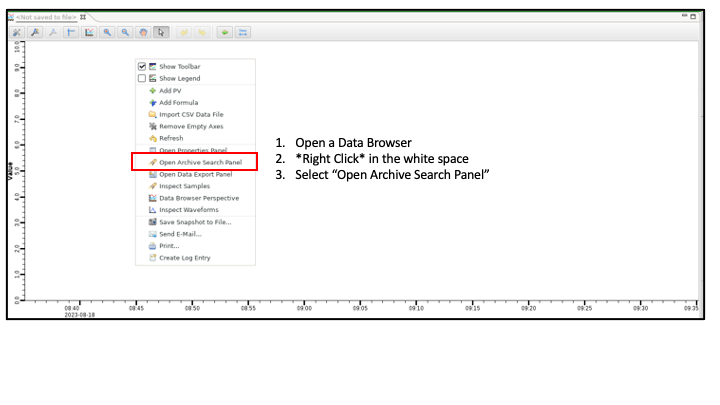Select Add Formula menu entry
The image size is (720, 405).
(x=178, y=103)
